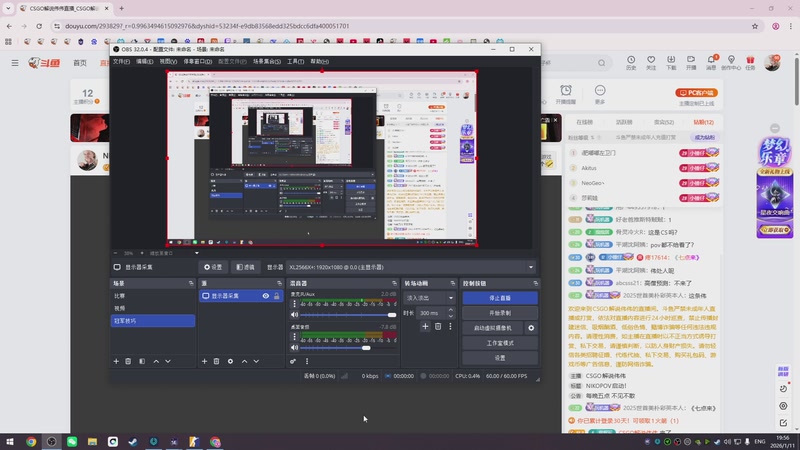Open OBS Scene Collection menu
The image size is (800, 450).
click(x=267, y=61)
